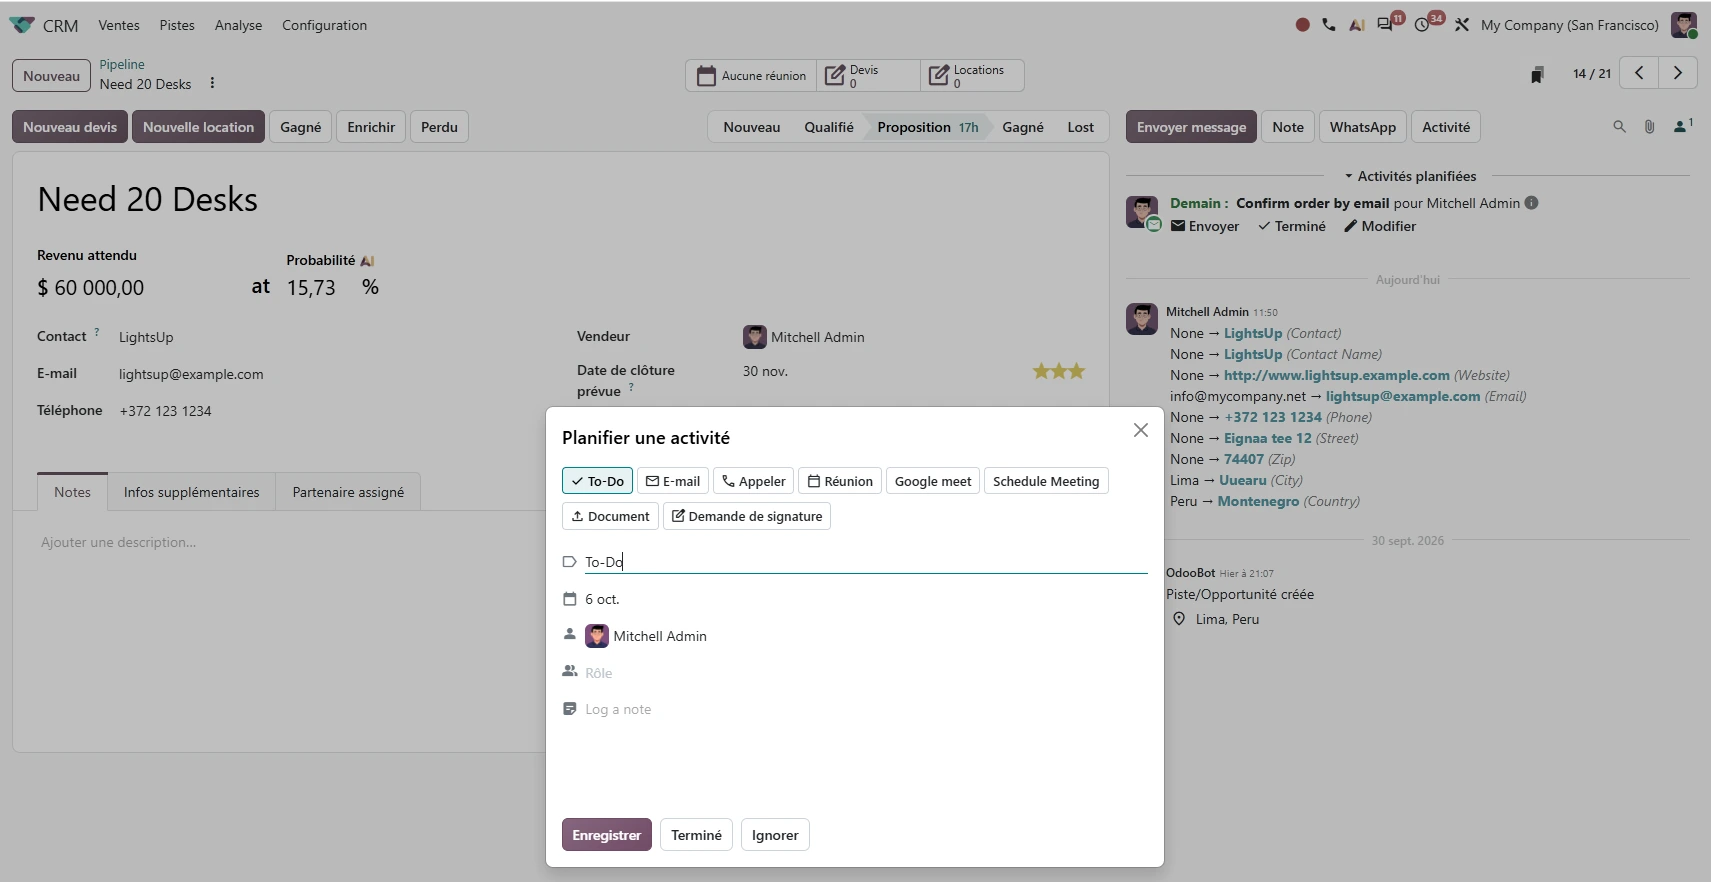Screen dimensions: 1711x882
Task: Select the Demande de signature activity type
Action: click(x=747, y=516)
